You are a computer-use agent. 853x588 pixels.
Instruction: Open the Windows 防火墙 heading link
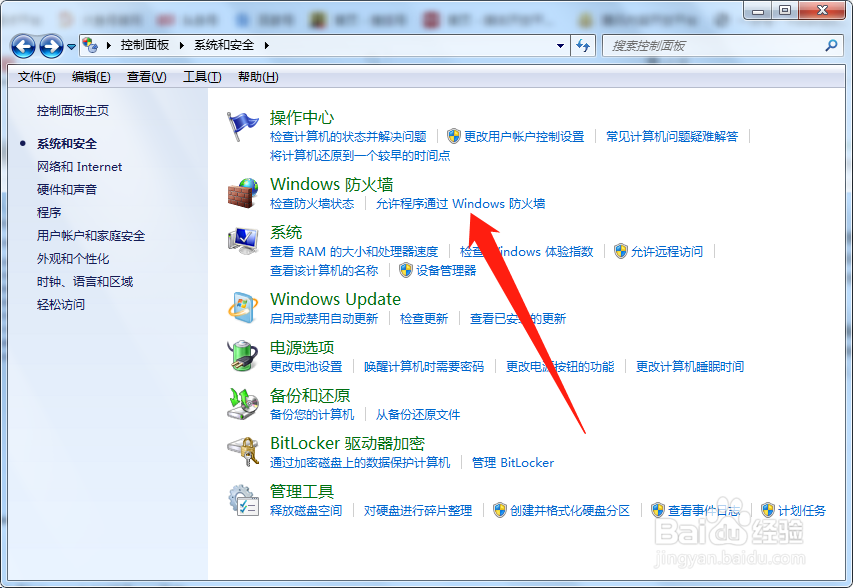tap(332, 184)
